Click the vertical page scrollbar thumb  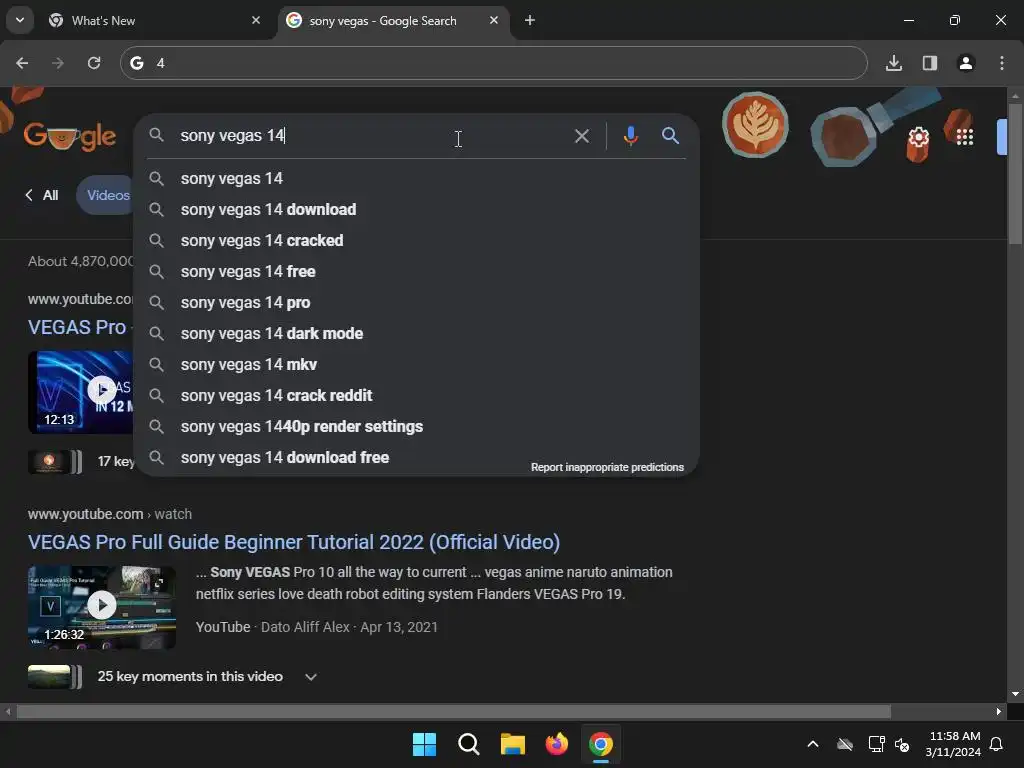tap(1015, 174)
